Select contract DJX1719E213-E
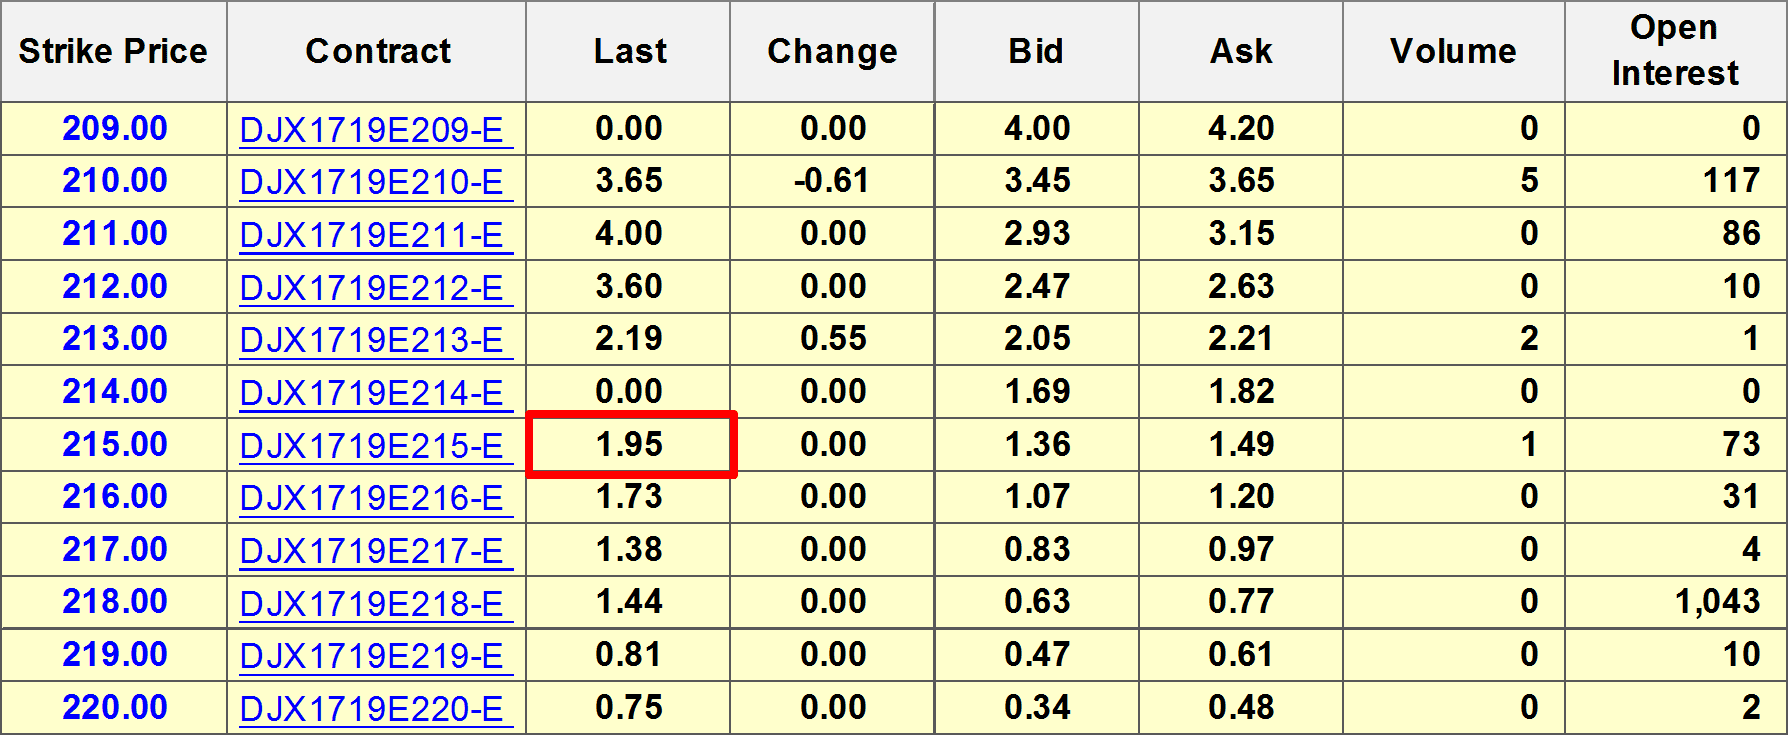Screen dimensions: 1790x736 click(371, 340)
